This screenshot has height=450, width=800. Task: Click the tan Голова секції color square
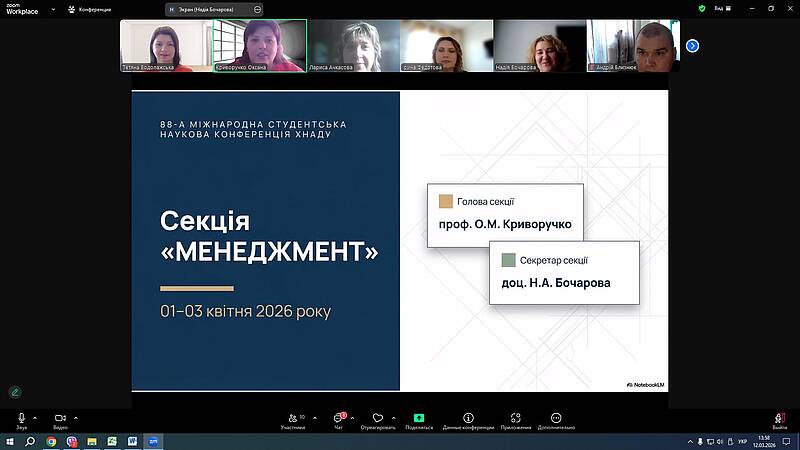coord(446,201)
